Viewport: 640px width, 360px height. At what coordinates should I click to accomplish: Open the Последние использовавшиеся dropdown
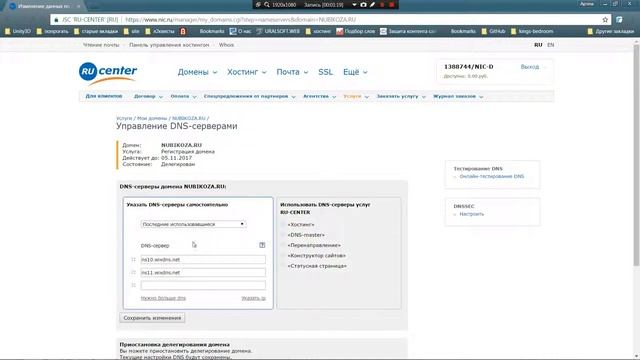(x=193, y=224)
